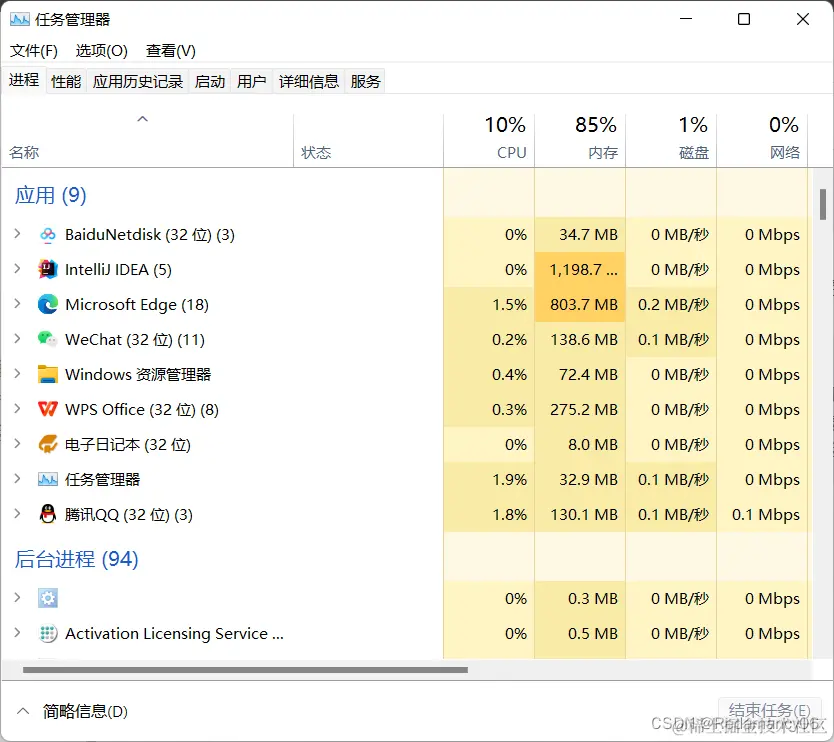Expand the BaiduNetdisk process group

pos(17,234)
